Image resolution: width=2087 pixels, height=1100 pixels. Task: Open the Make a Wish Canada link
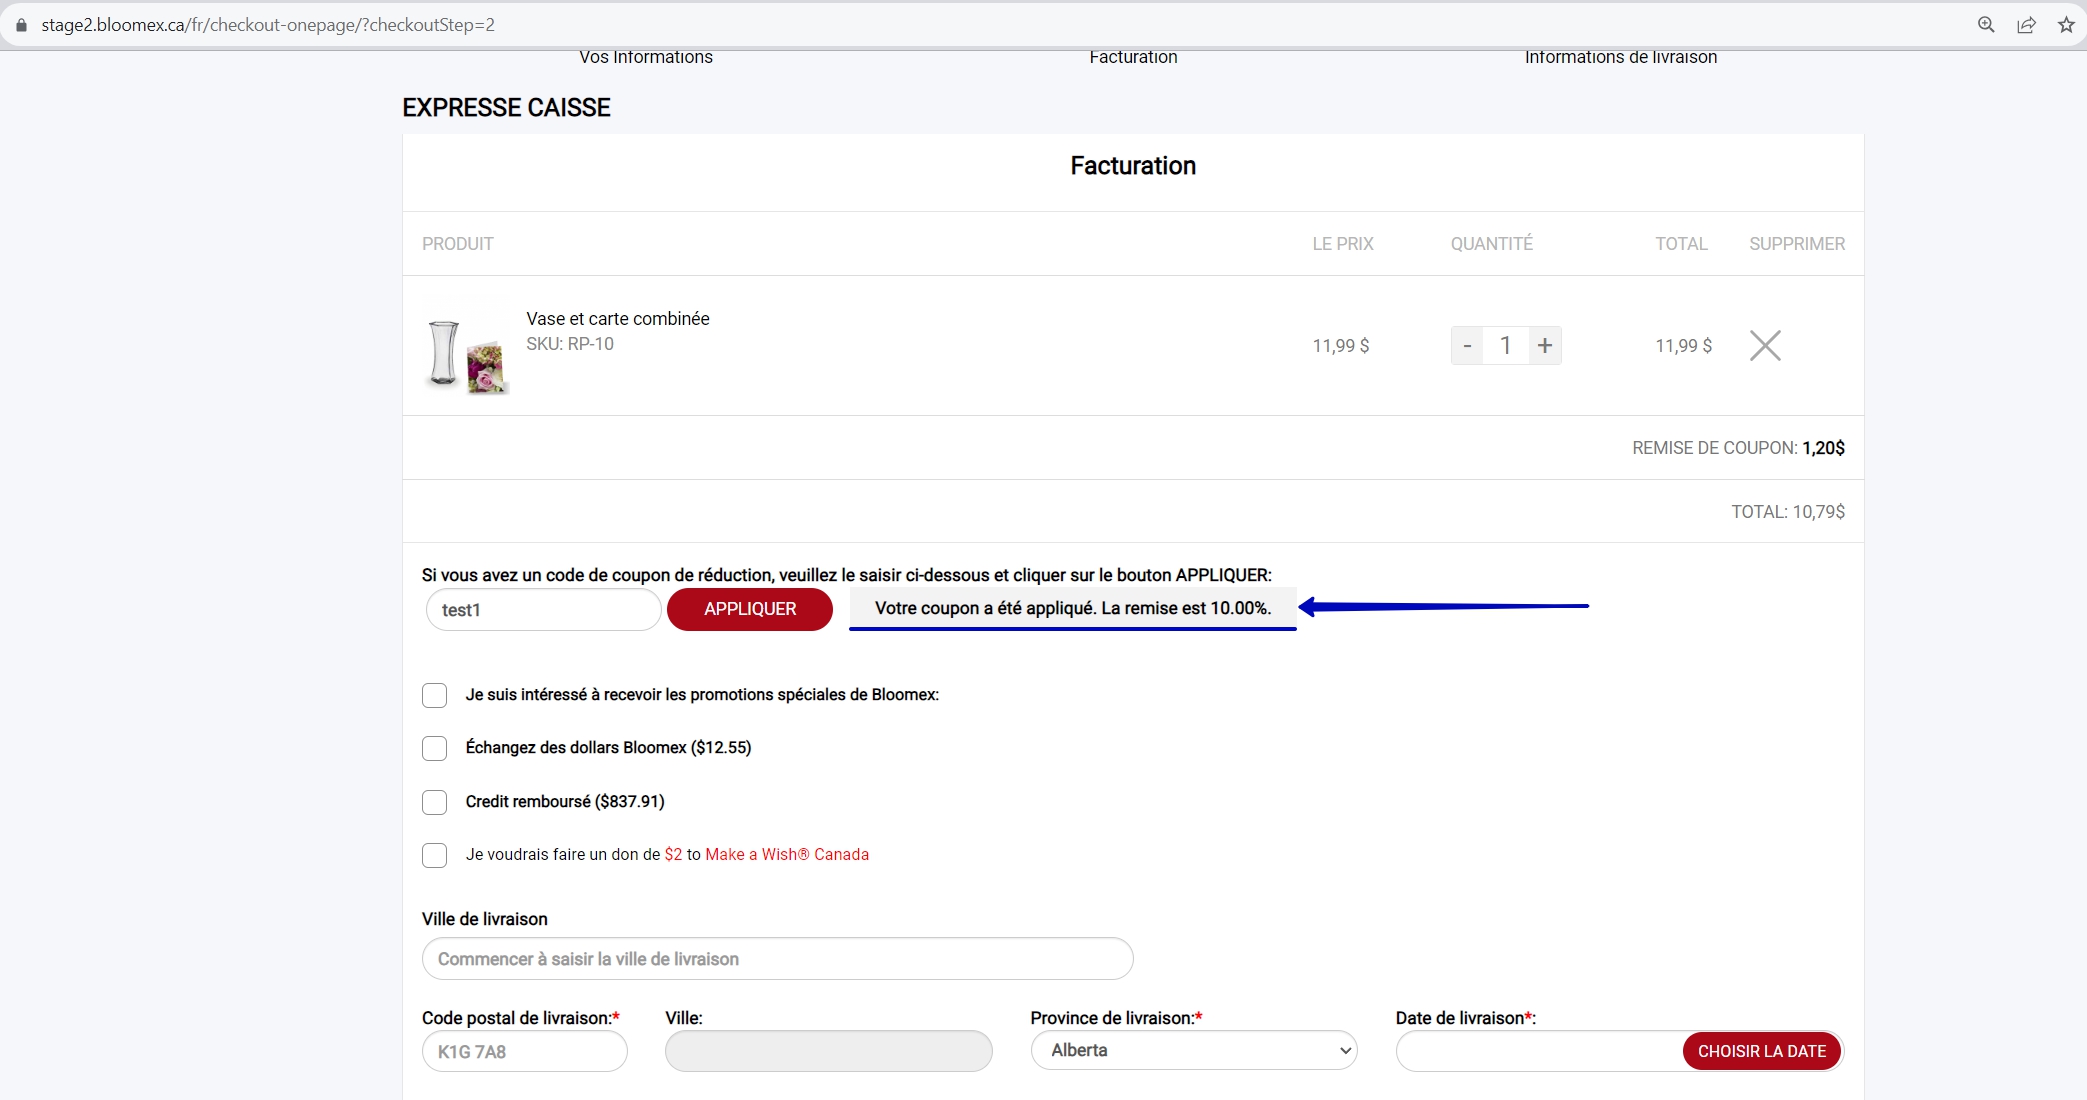click(787, 854)
